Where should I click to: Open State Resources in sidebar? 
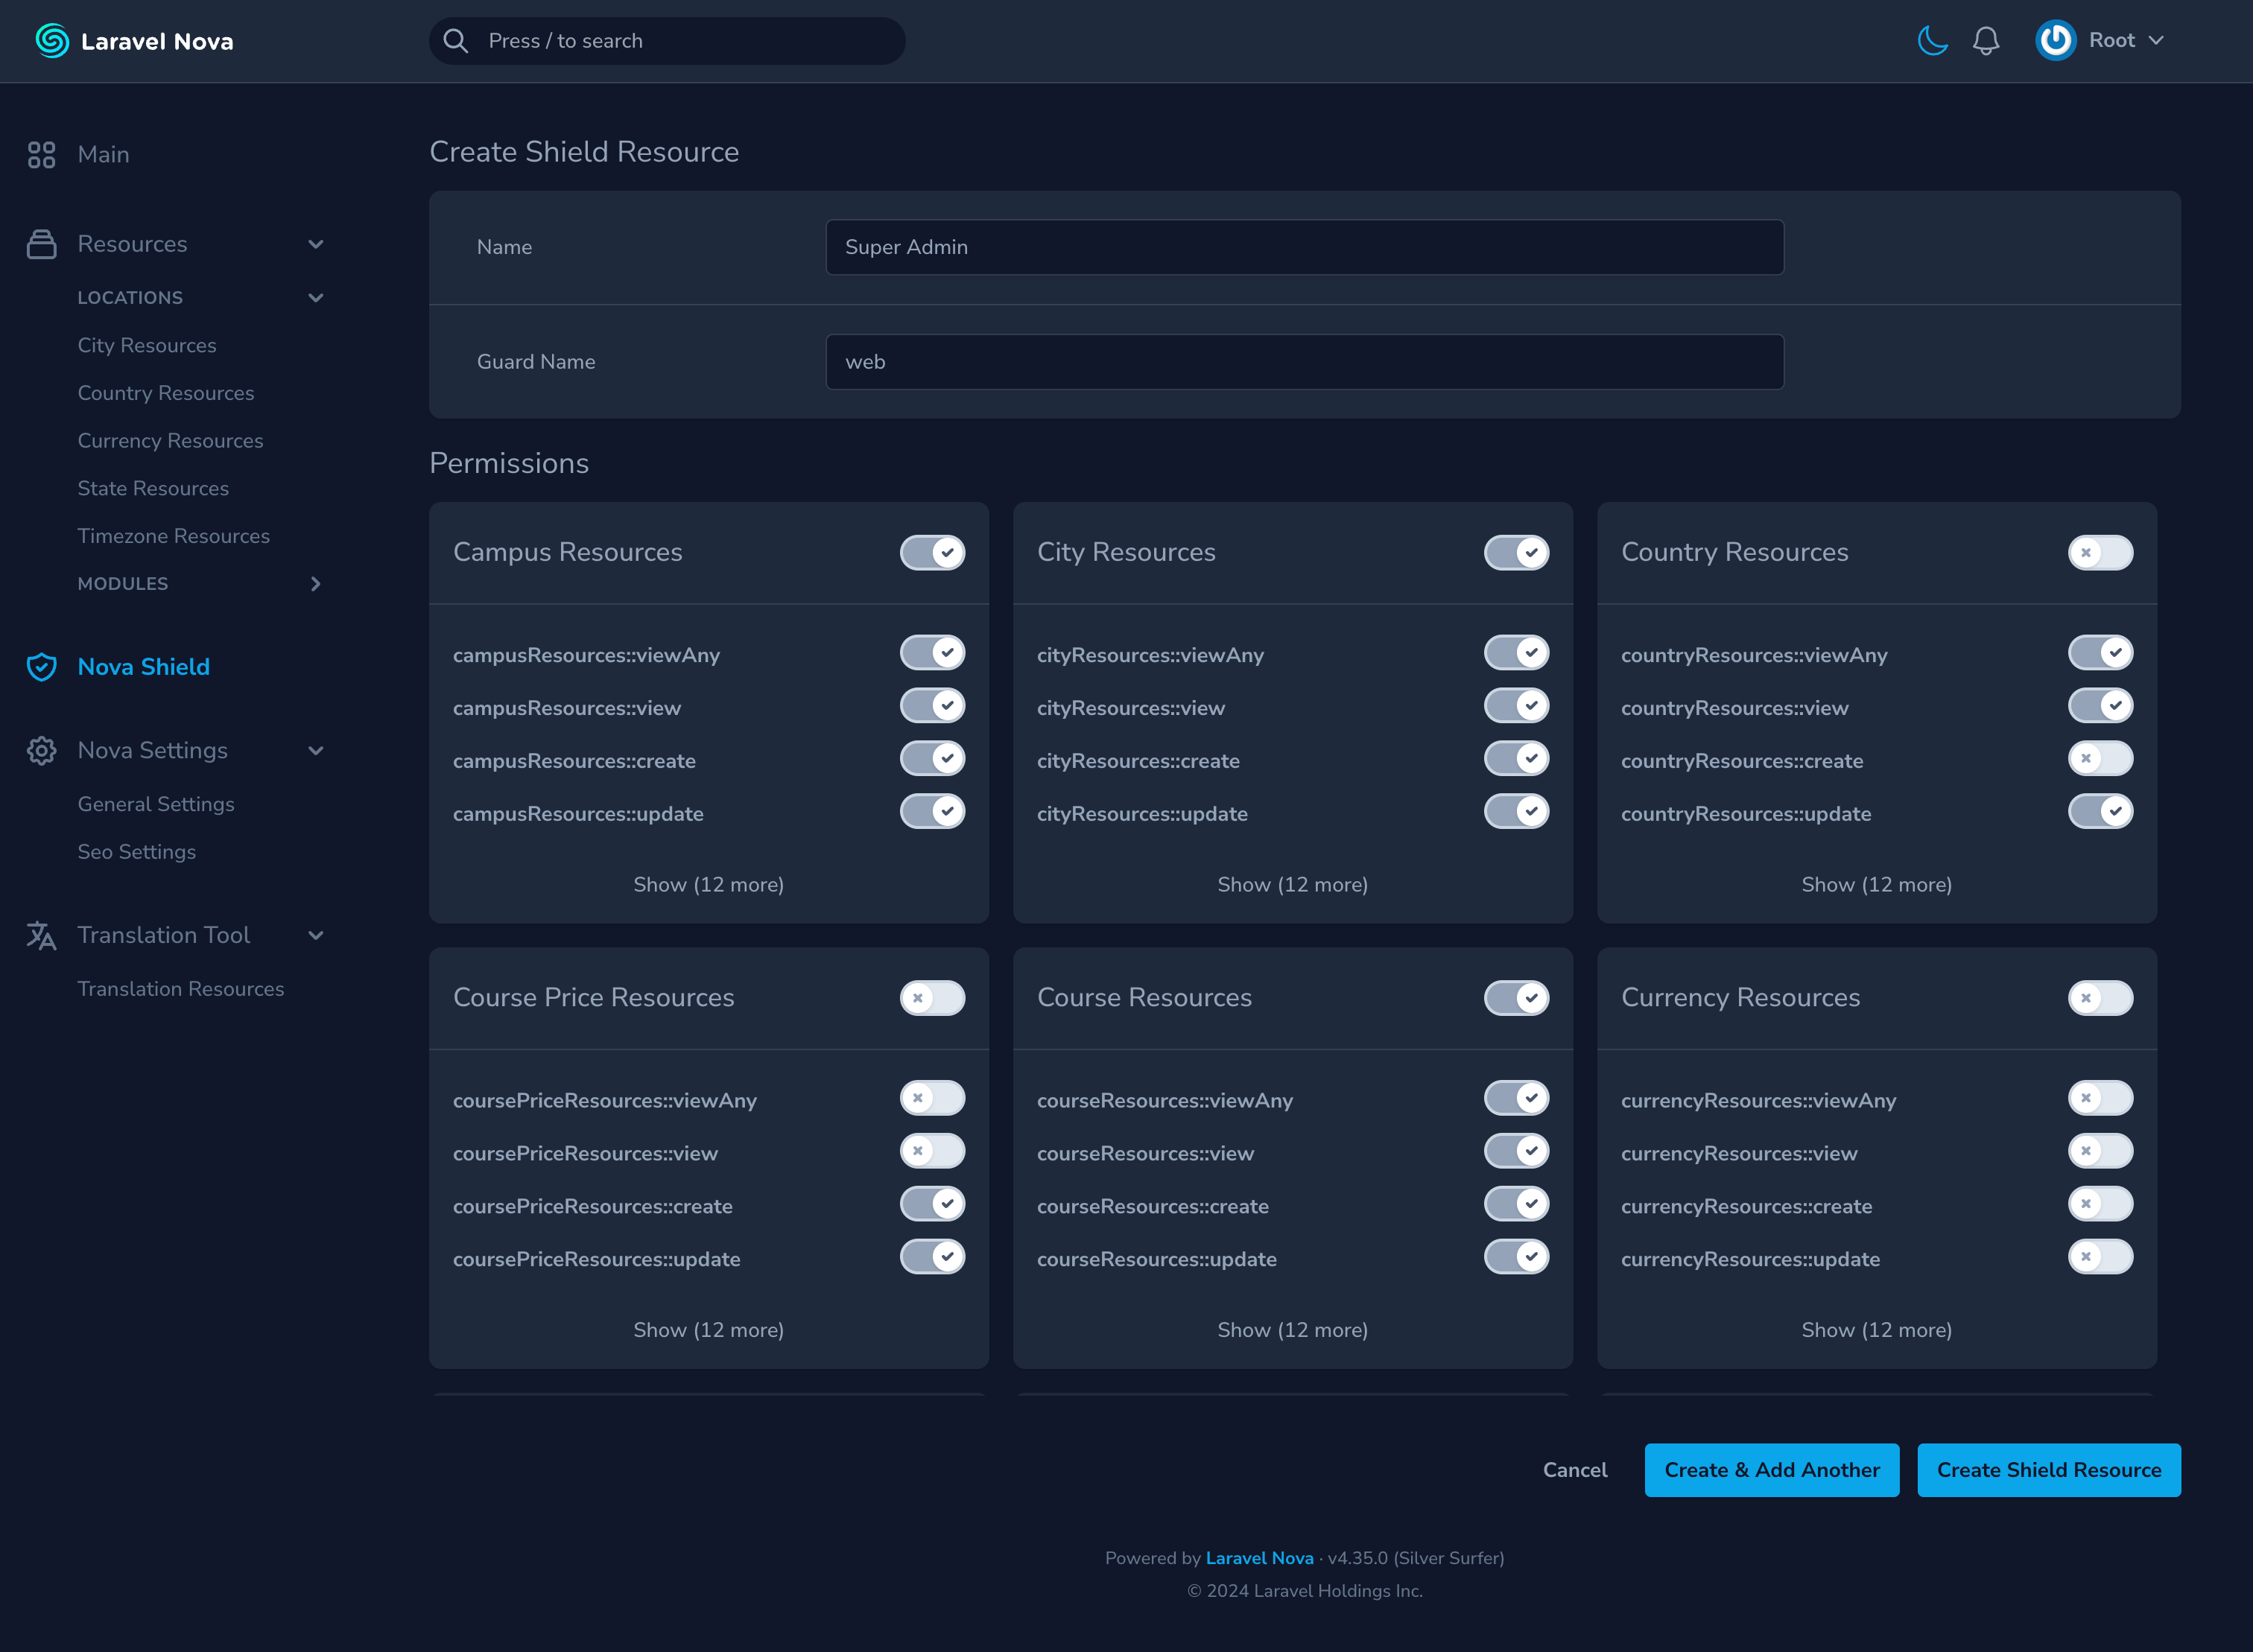point(153,489)
